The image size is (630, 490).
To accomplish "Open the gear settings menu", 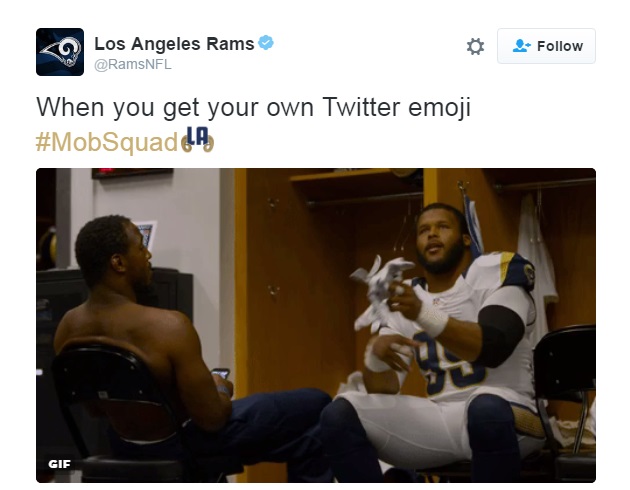I will (x=475, y=47).
